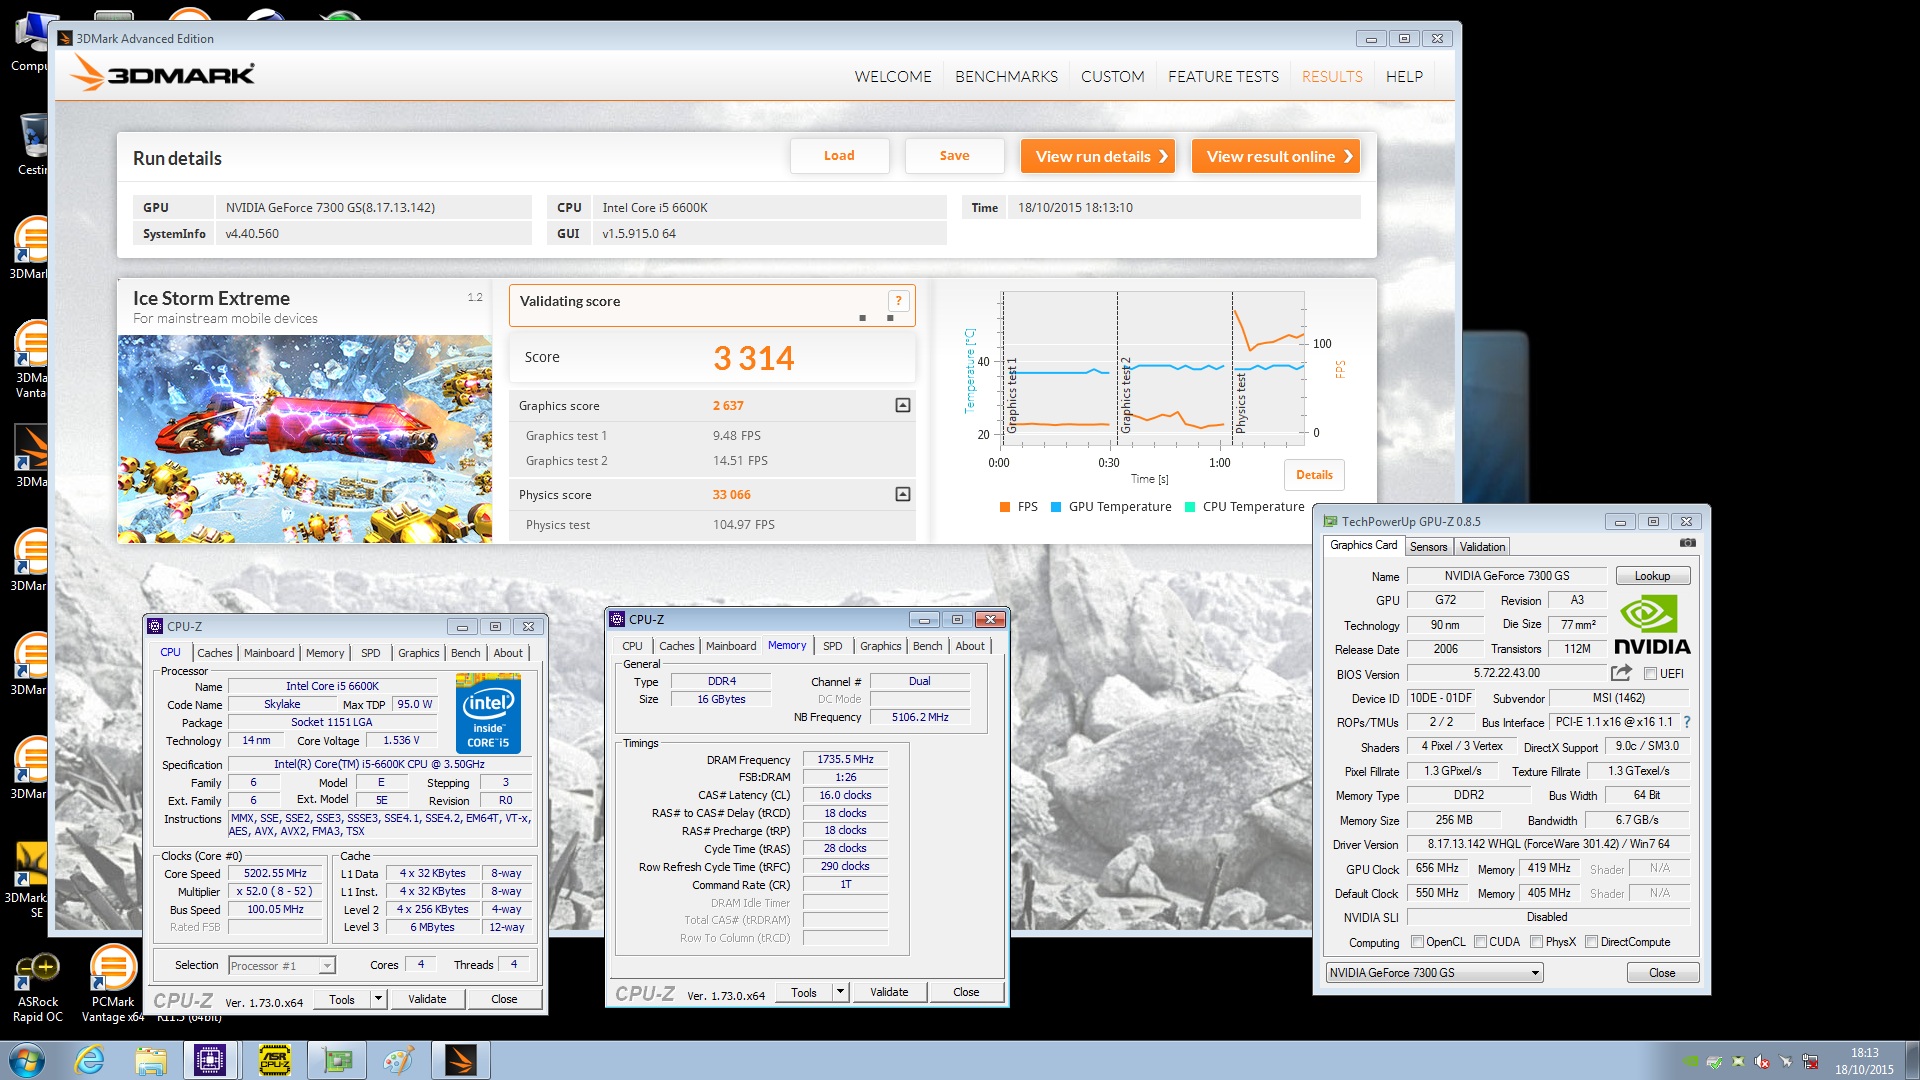
Task: Open the Validation tab in GPU-Z
Action: pyautogui.click(x=1482, y=547)
